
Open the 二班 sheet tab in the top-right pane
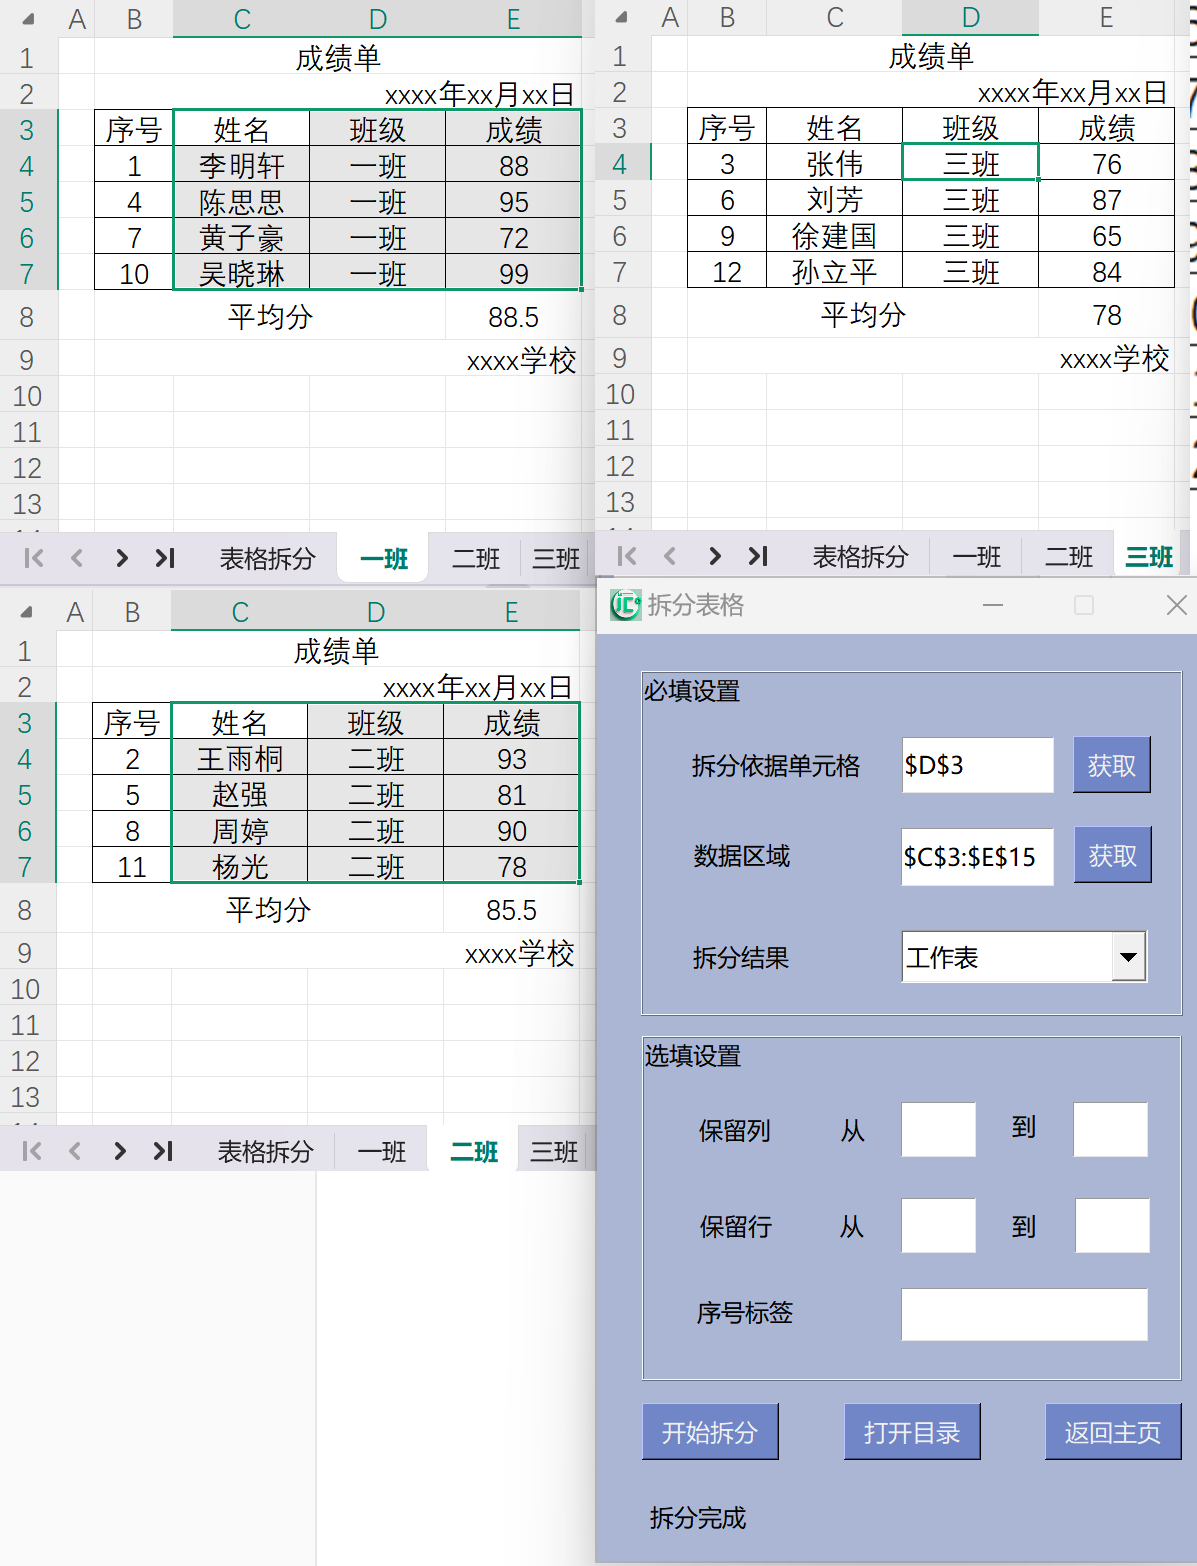point(1068,556)
